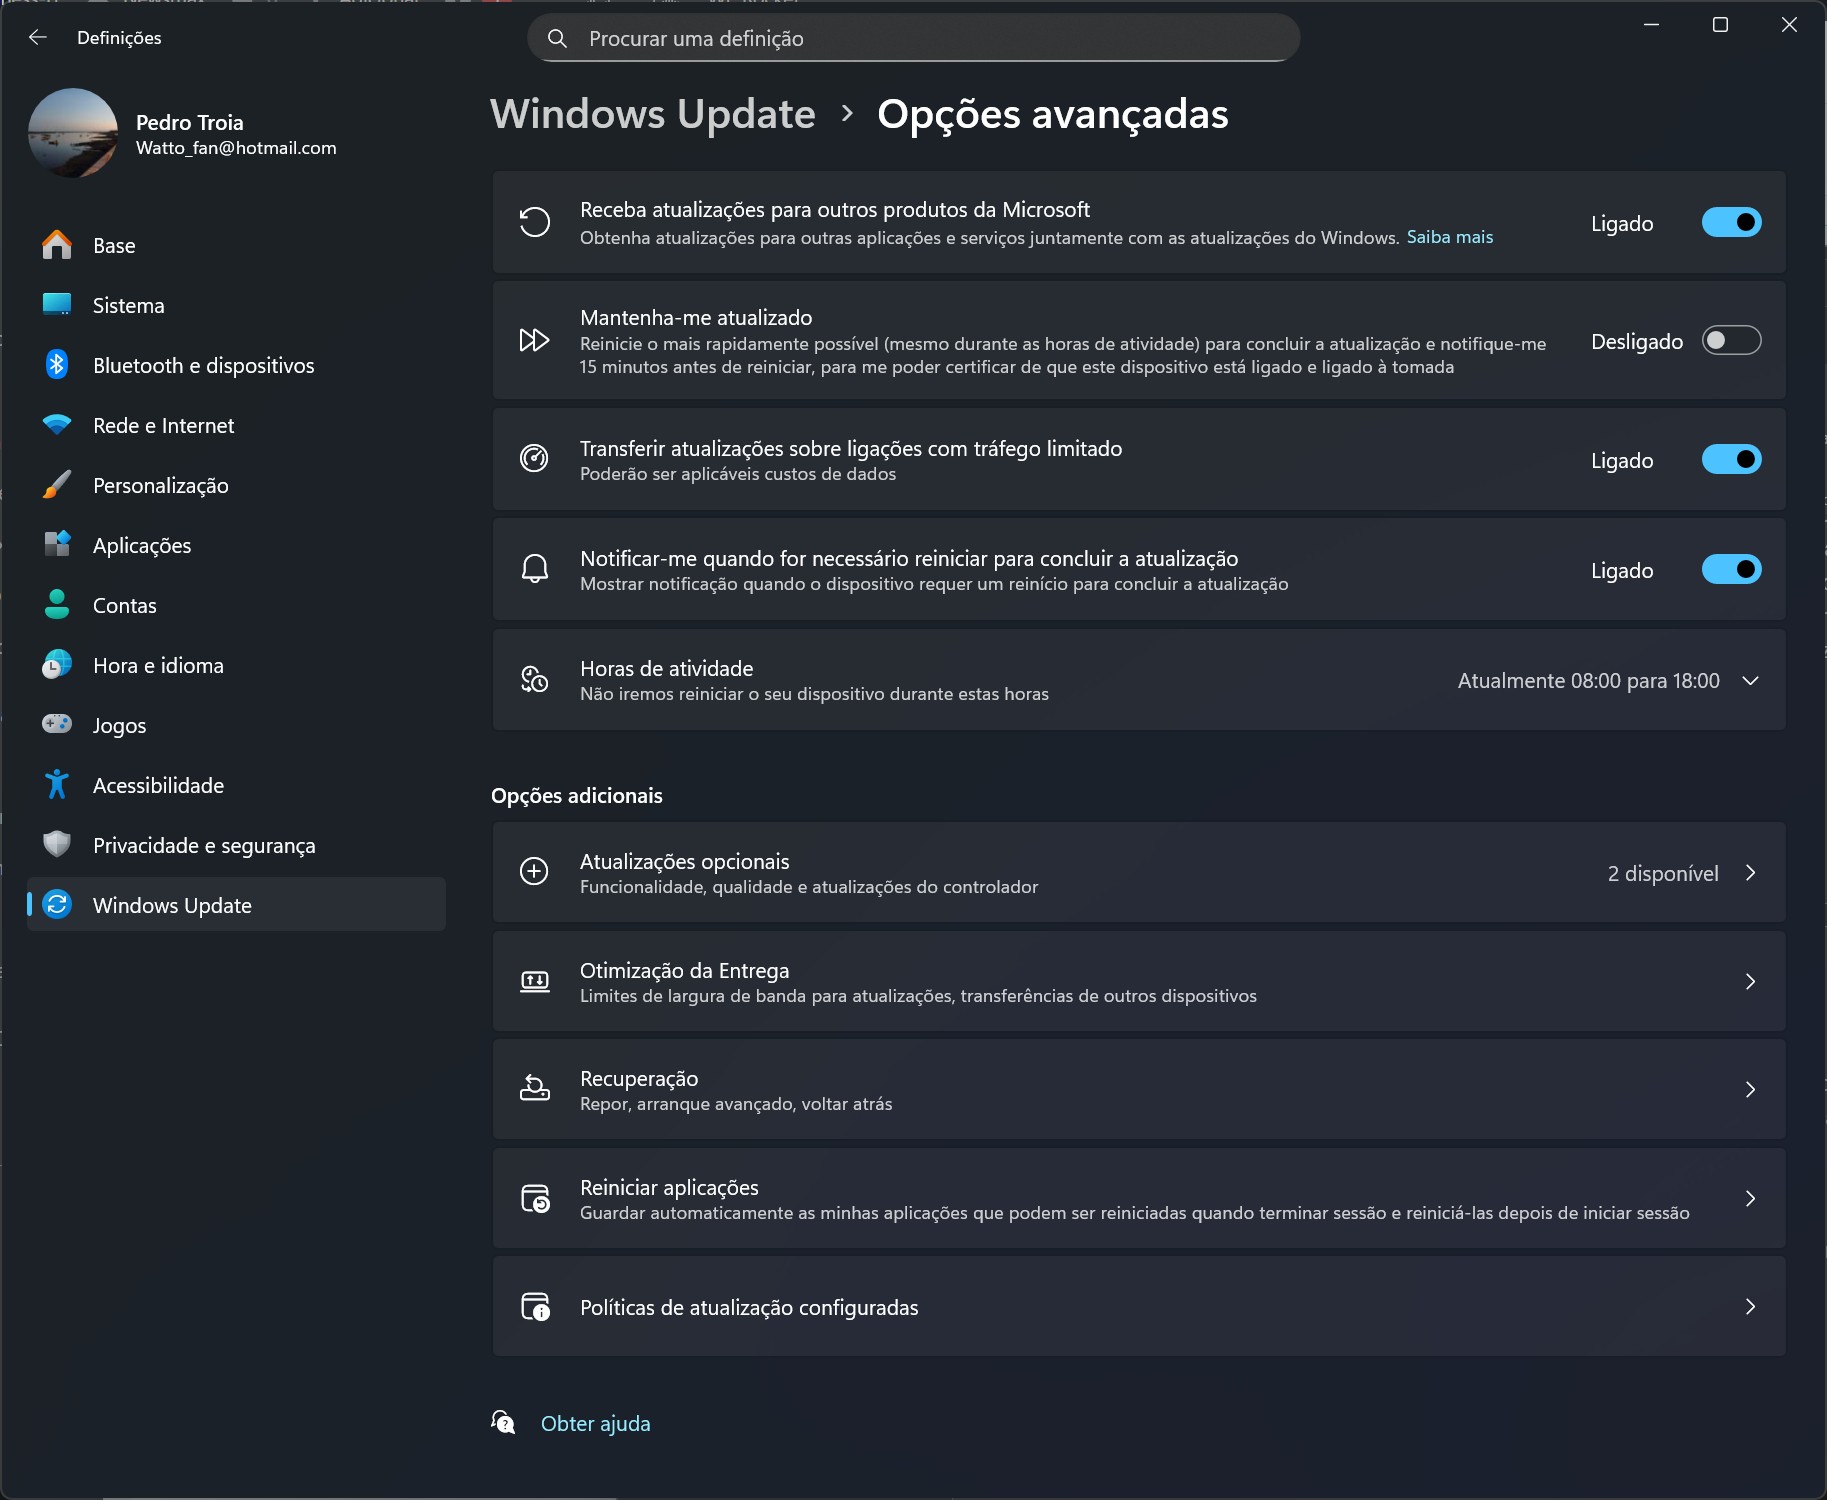
Task: Select Windows Update in the sidebar
Action: [x=171, y=905]
